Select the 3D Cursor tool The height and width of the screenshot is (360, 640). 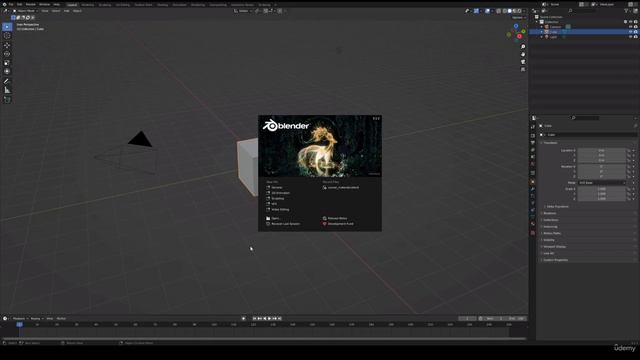tap(7, 36)
